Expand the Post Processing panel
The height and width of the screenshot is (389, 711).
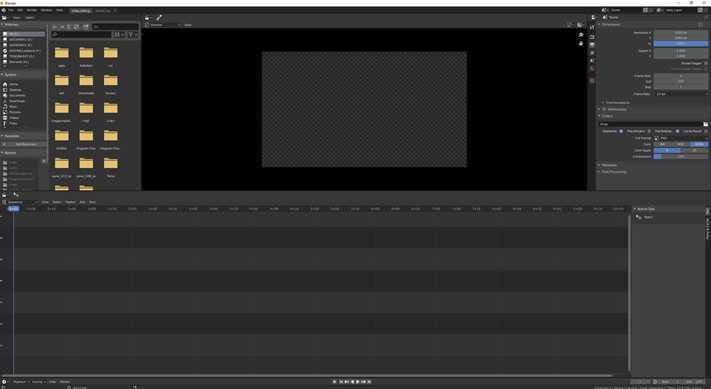point(614,172)
